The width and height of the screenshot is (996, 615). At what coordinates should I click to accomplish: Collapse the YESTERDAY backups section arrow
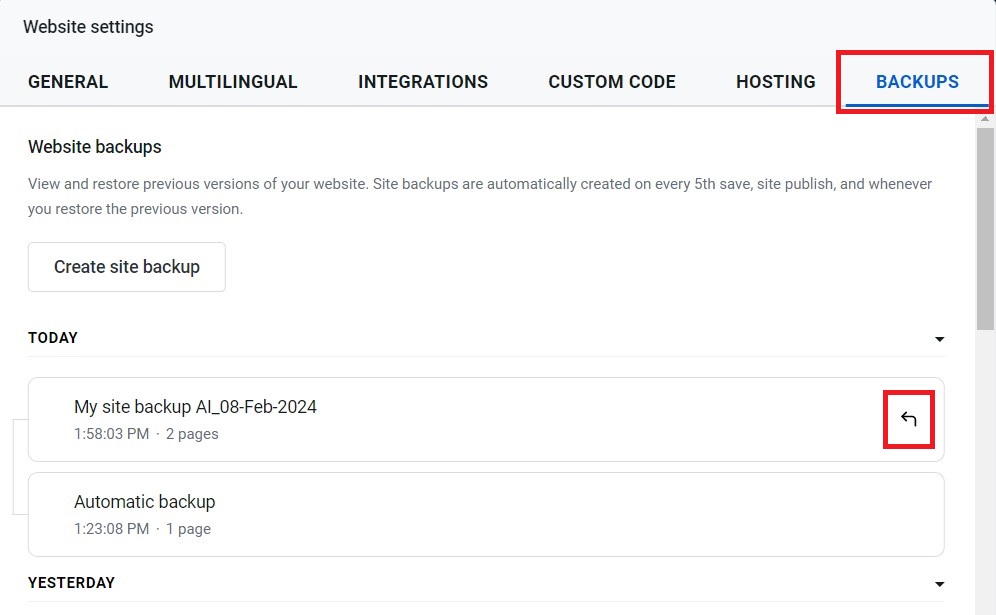click(939, 584)
